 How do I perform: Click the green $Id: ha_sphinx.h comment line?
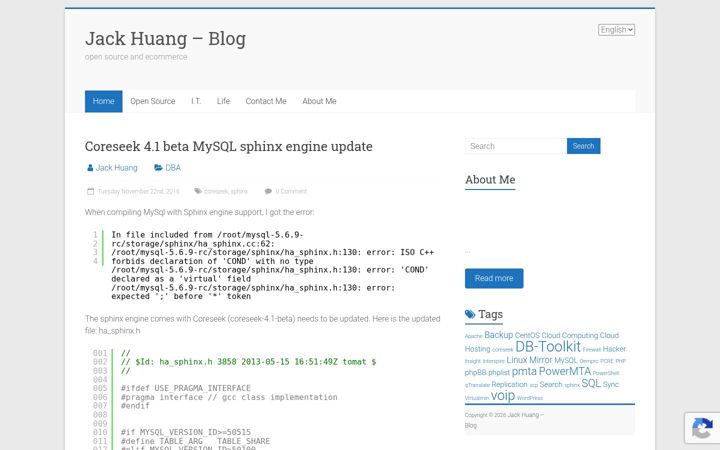[x=248, y=362]
